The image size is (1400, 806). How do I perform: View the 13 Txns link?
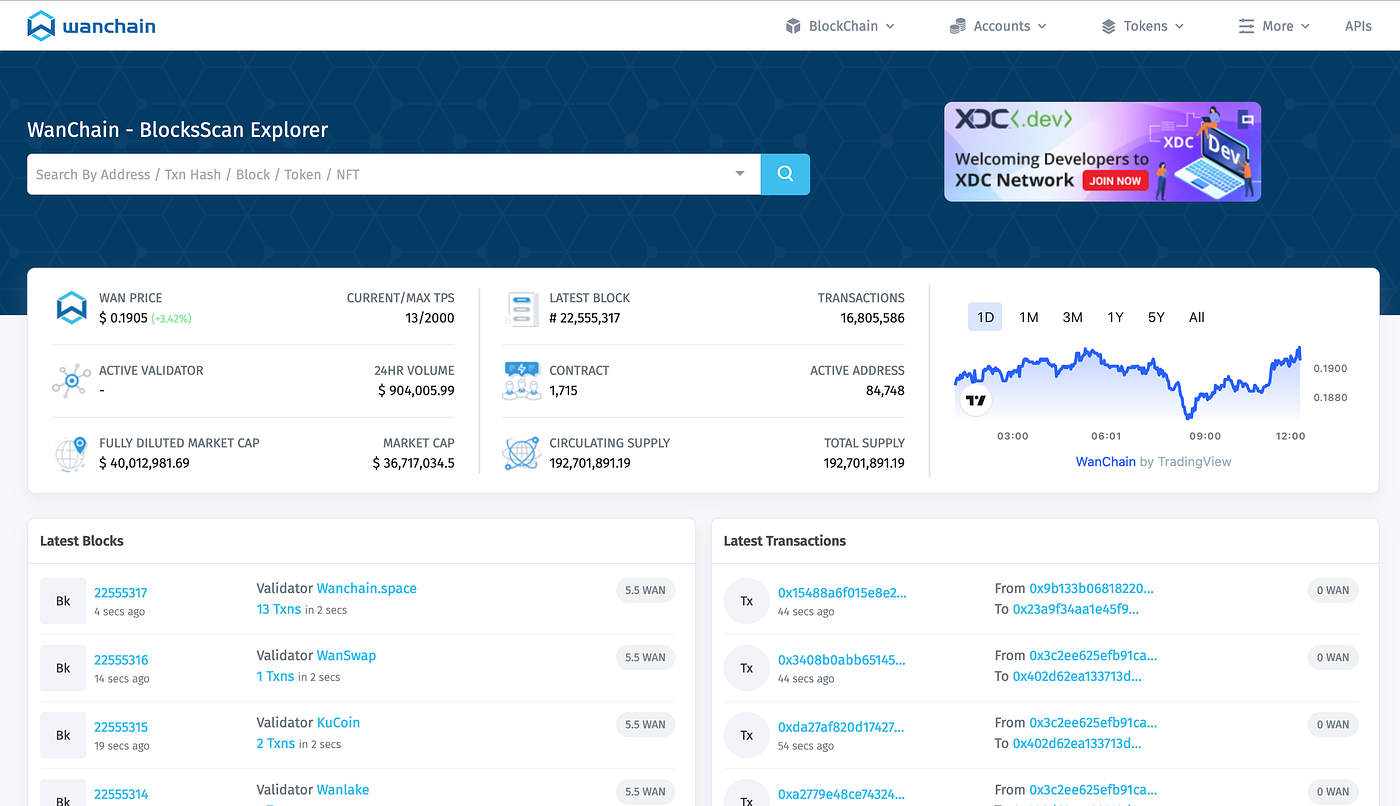[x=278, y=609]
